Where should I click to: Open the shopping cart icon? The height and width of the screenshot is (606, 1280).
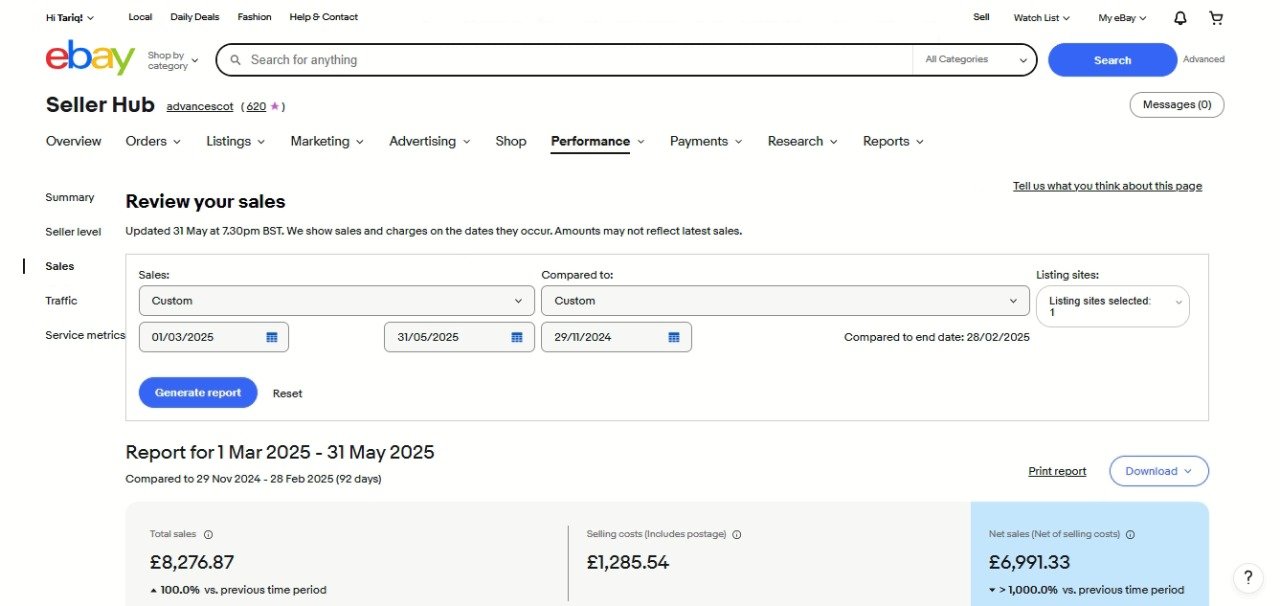[1216, 18]
